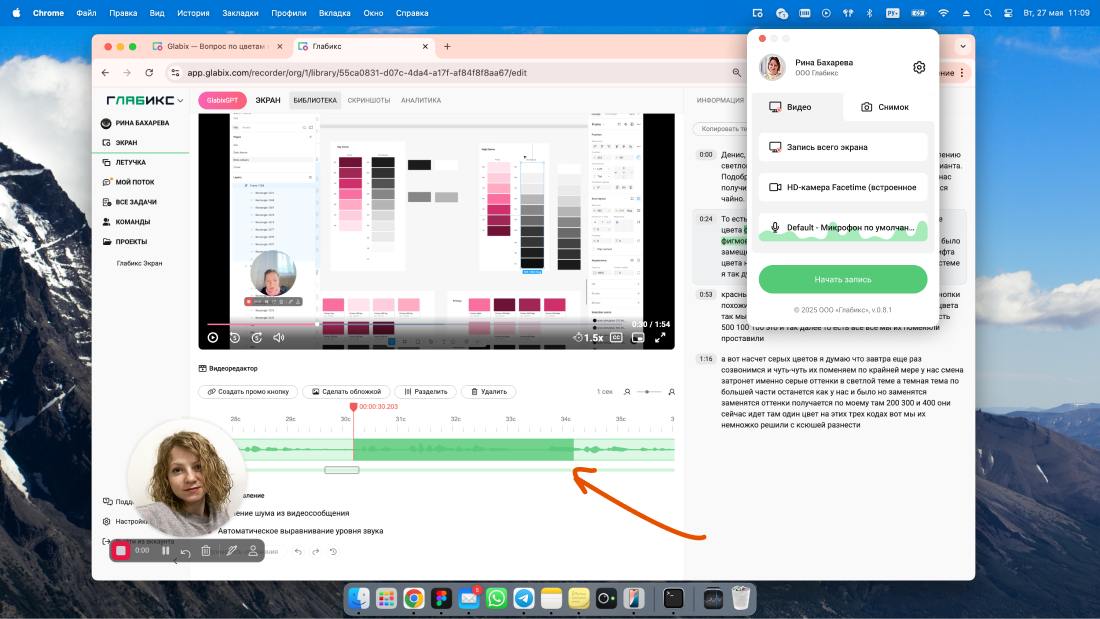Image resolution: width=1100 pixels, height=619 pixels.
Task: Open the История menu in menu bar
Action: pyautogui.click(x=193, y=13)
